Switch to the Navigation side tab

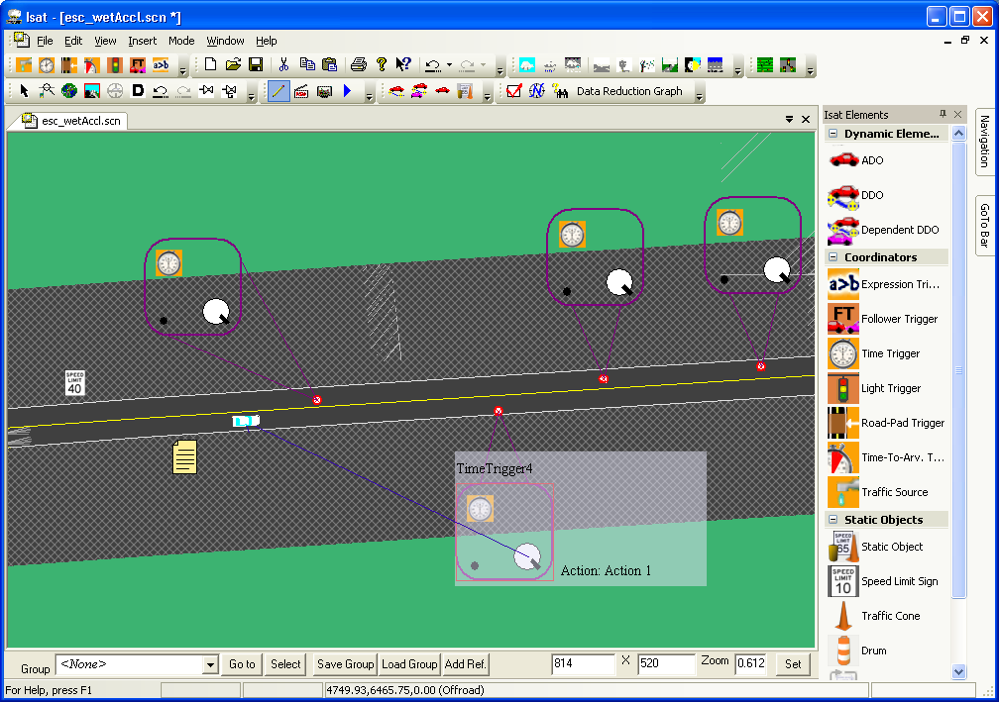984,142
